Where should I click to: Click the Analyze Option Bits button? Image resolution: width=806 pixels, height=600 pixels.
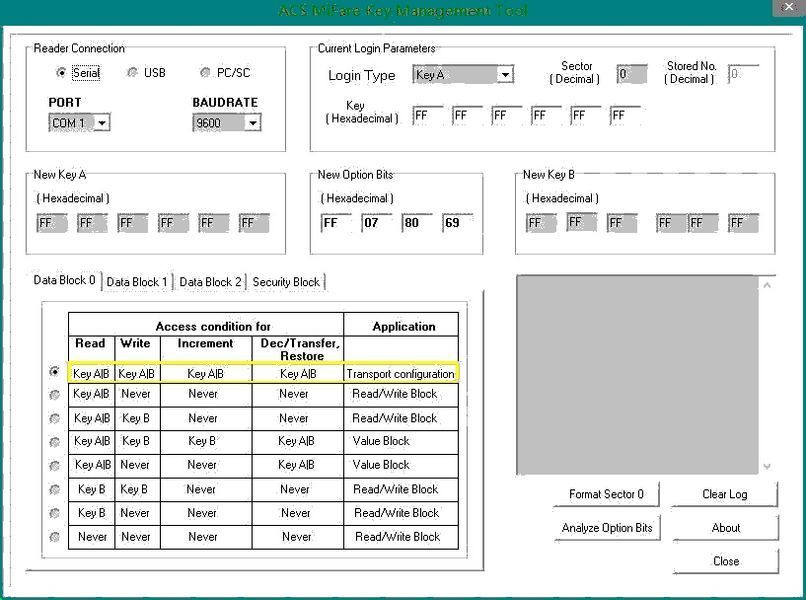pyautogui.click(x=607, y=528)
